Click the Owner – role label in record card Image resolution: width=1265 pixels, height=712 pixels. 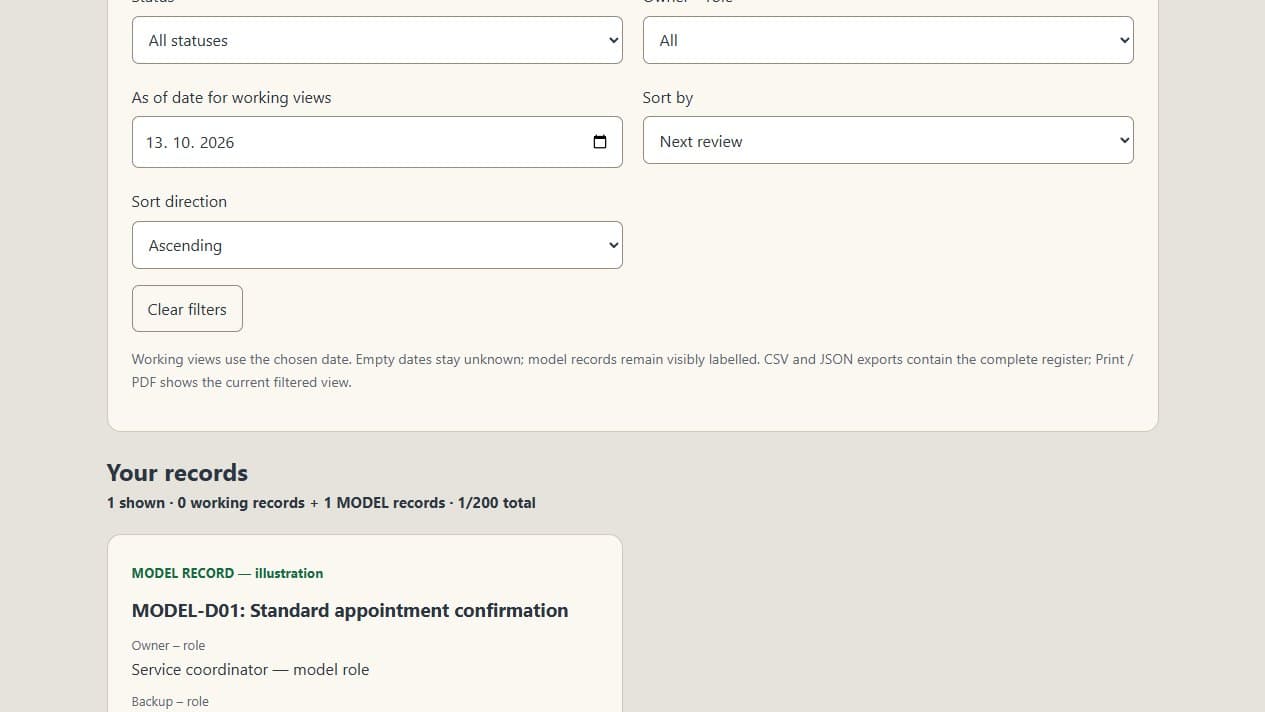pyautogui.click(x=168, y=646)
